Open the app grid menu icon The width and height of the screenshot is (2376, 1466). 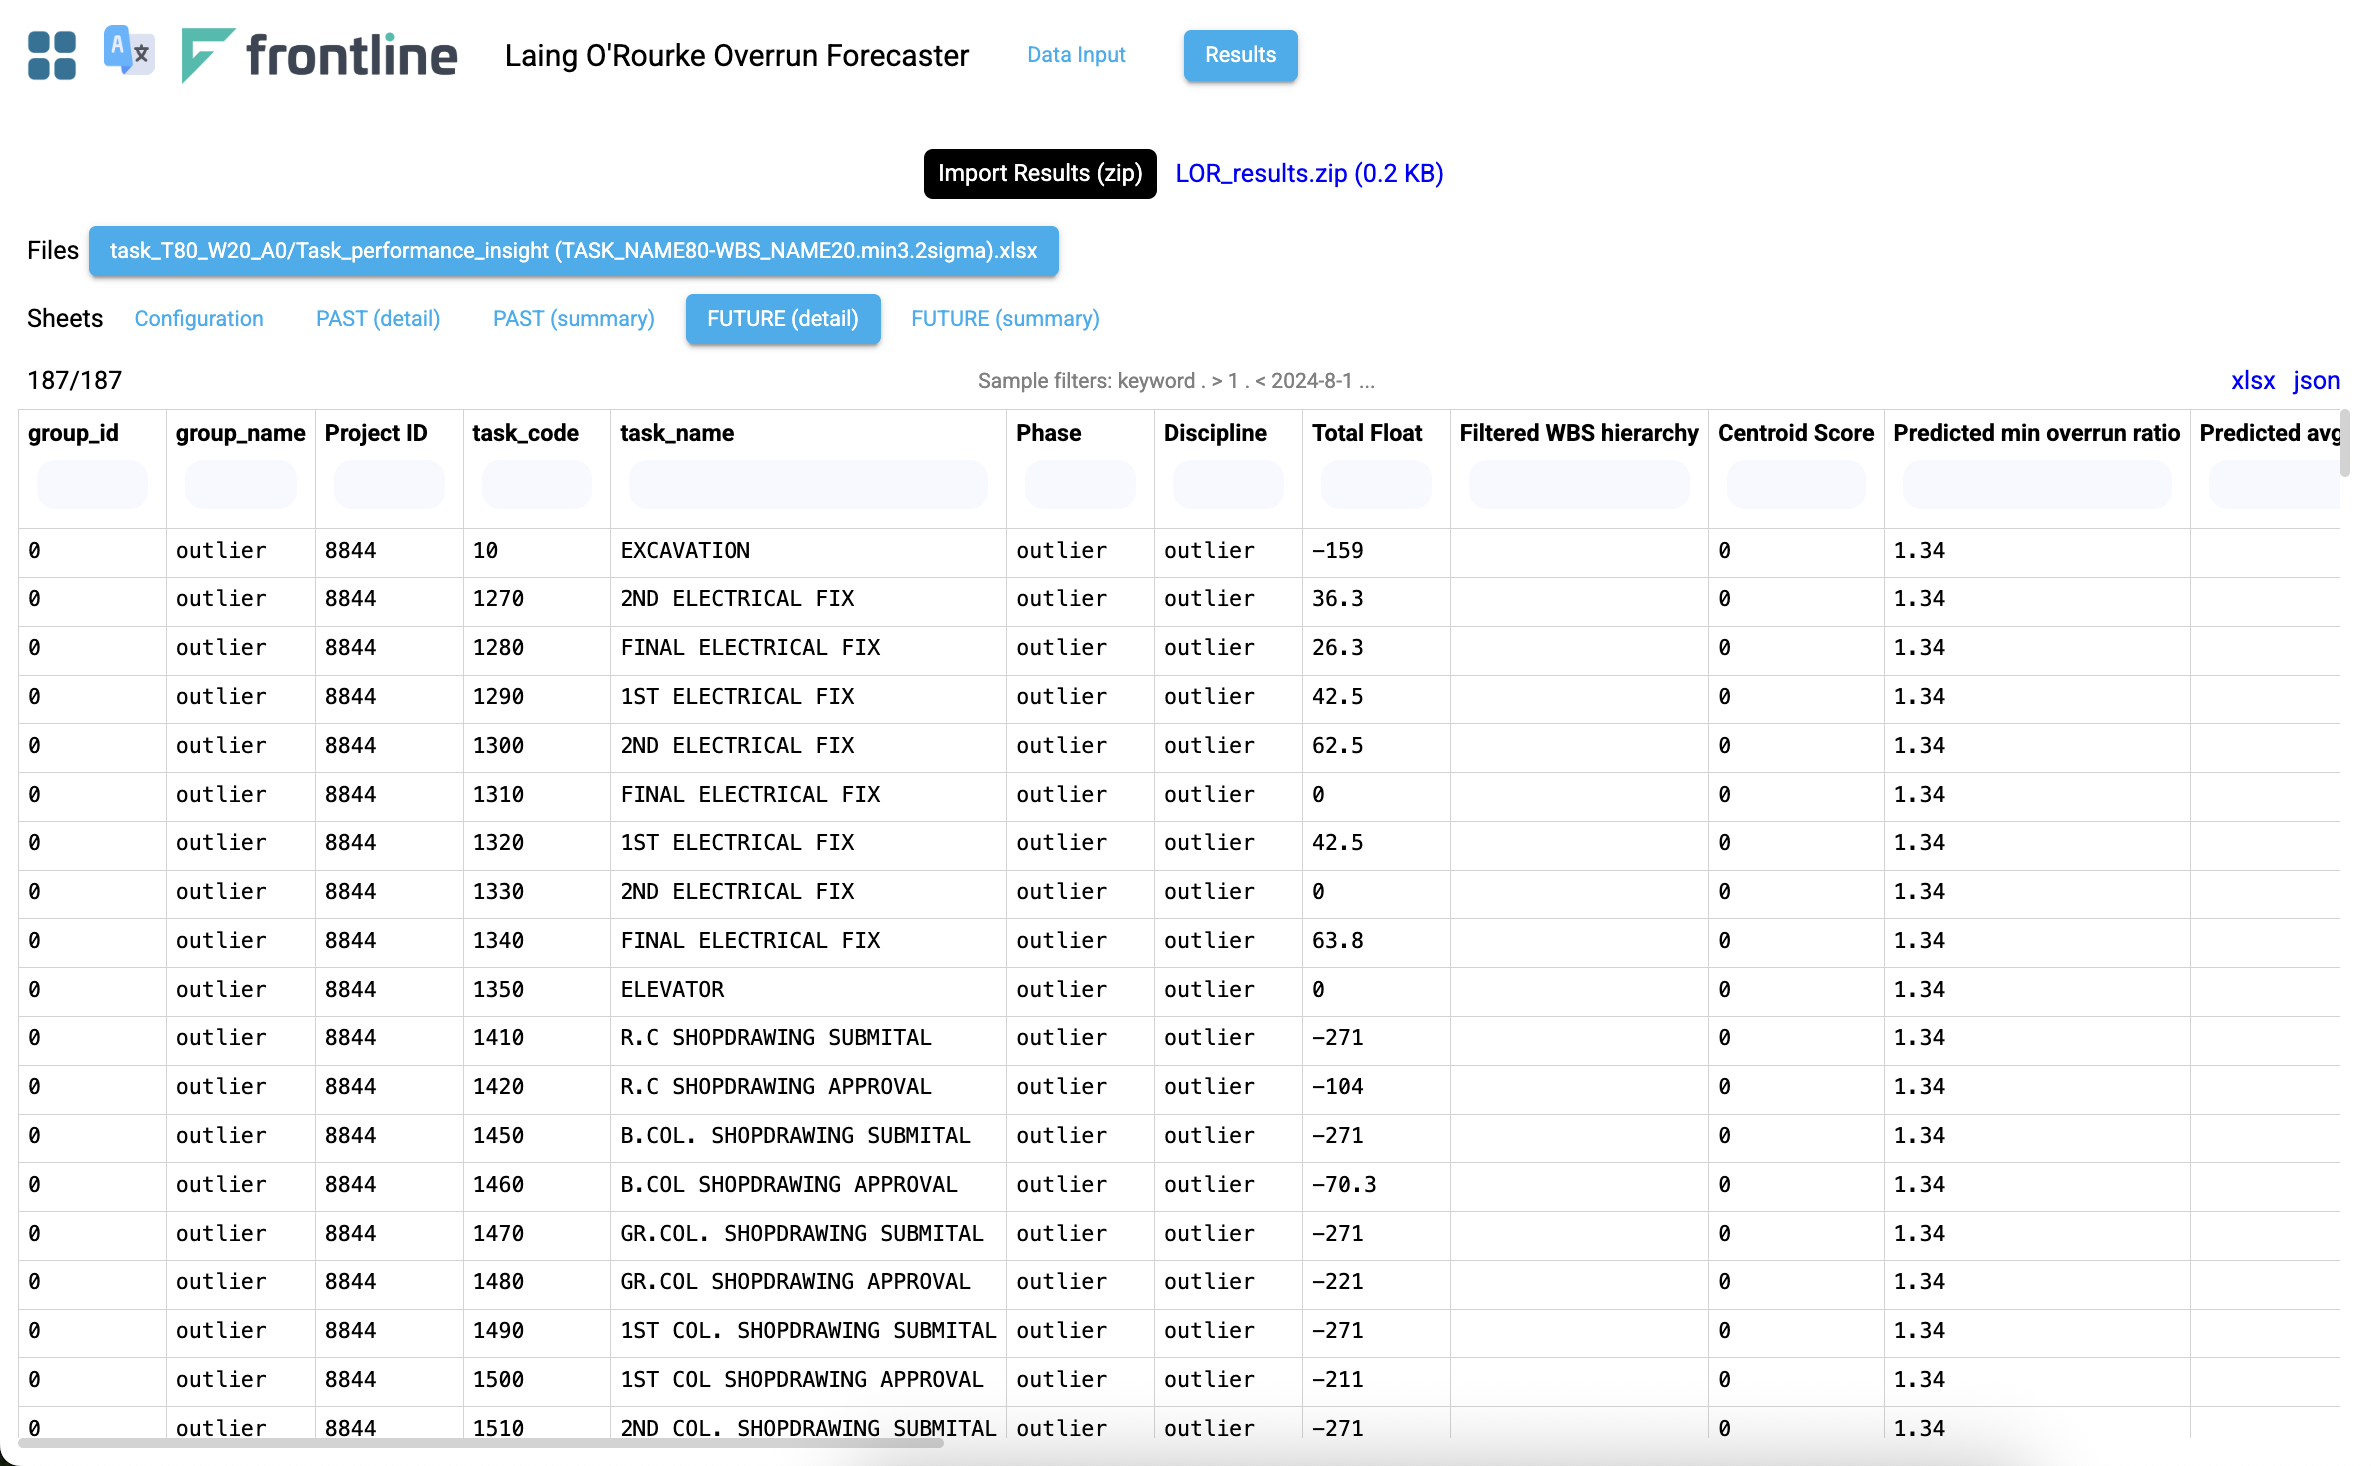click(x=52, y=55)
